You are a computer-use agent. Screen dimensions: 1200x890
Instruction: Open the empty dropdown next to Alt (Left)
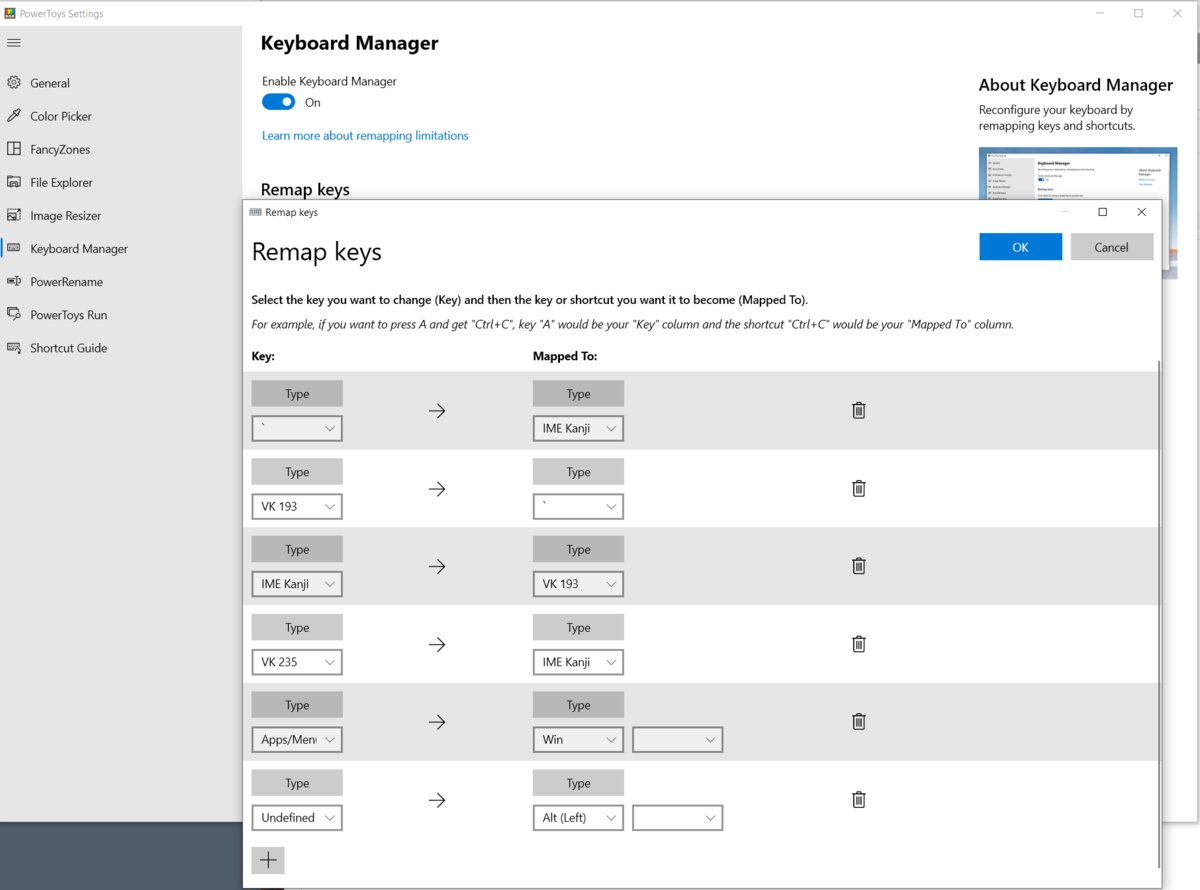click(677, 818)
